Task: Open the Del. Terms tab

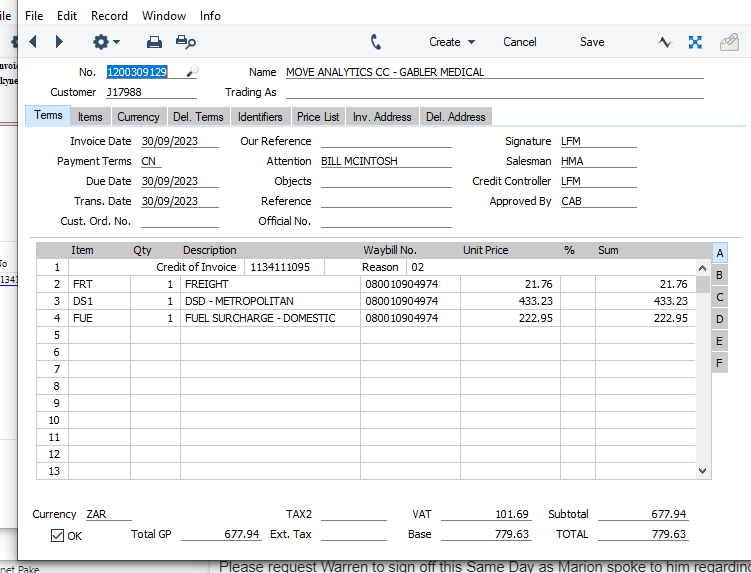Action: tap(198, 117)
